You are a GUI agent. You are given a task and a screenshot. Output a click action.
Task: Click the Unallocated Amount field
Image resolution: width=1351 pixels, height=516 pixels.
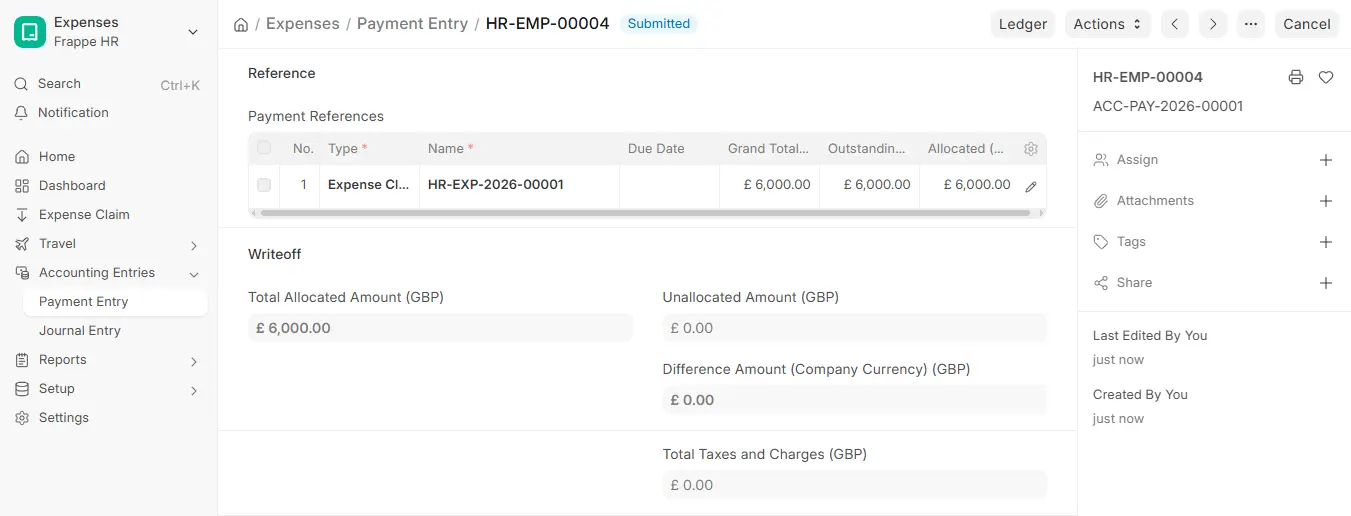854,328
